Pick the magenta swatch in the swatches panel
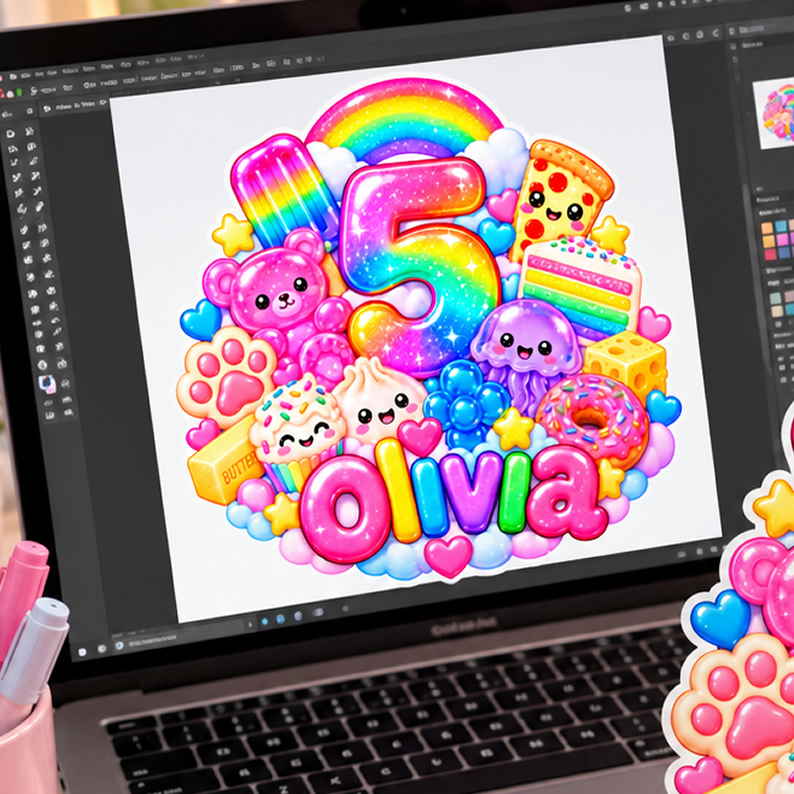 point(782,239)
